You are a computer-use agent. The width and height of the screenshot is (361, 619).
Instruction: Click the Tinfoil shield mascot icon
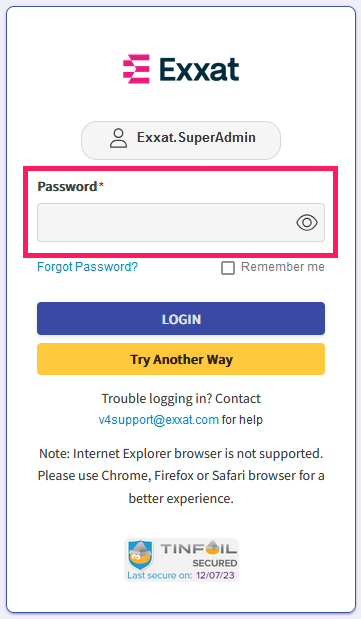pyautogui.click(x=140, y=555)
